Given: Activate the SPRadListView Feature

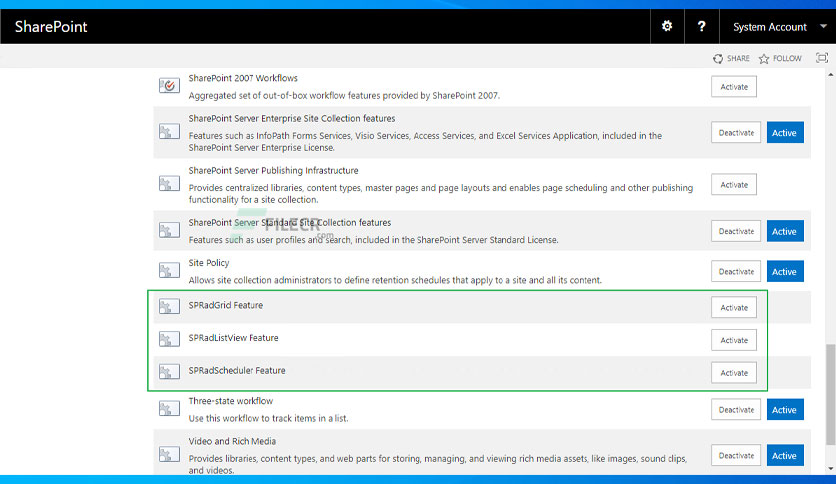Looking at the screenshot, I should click(x=734, y=340).
